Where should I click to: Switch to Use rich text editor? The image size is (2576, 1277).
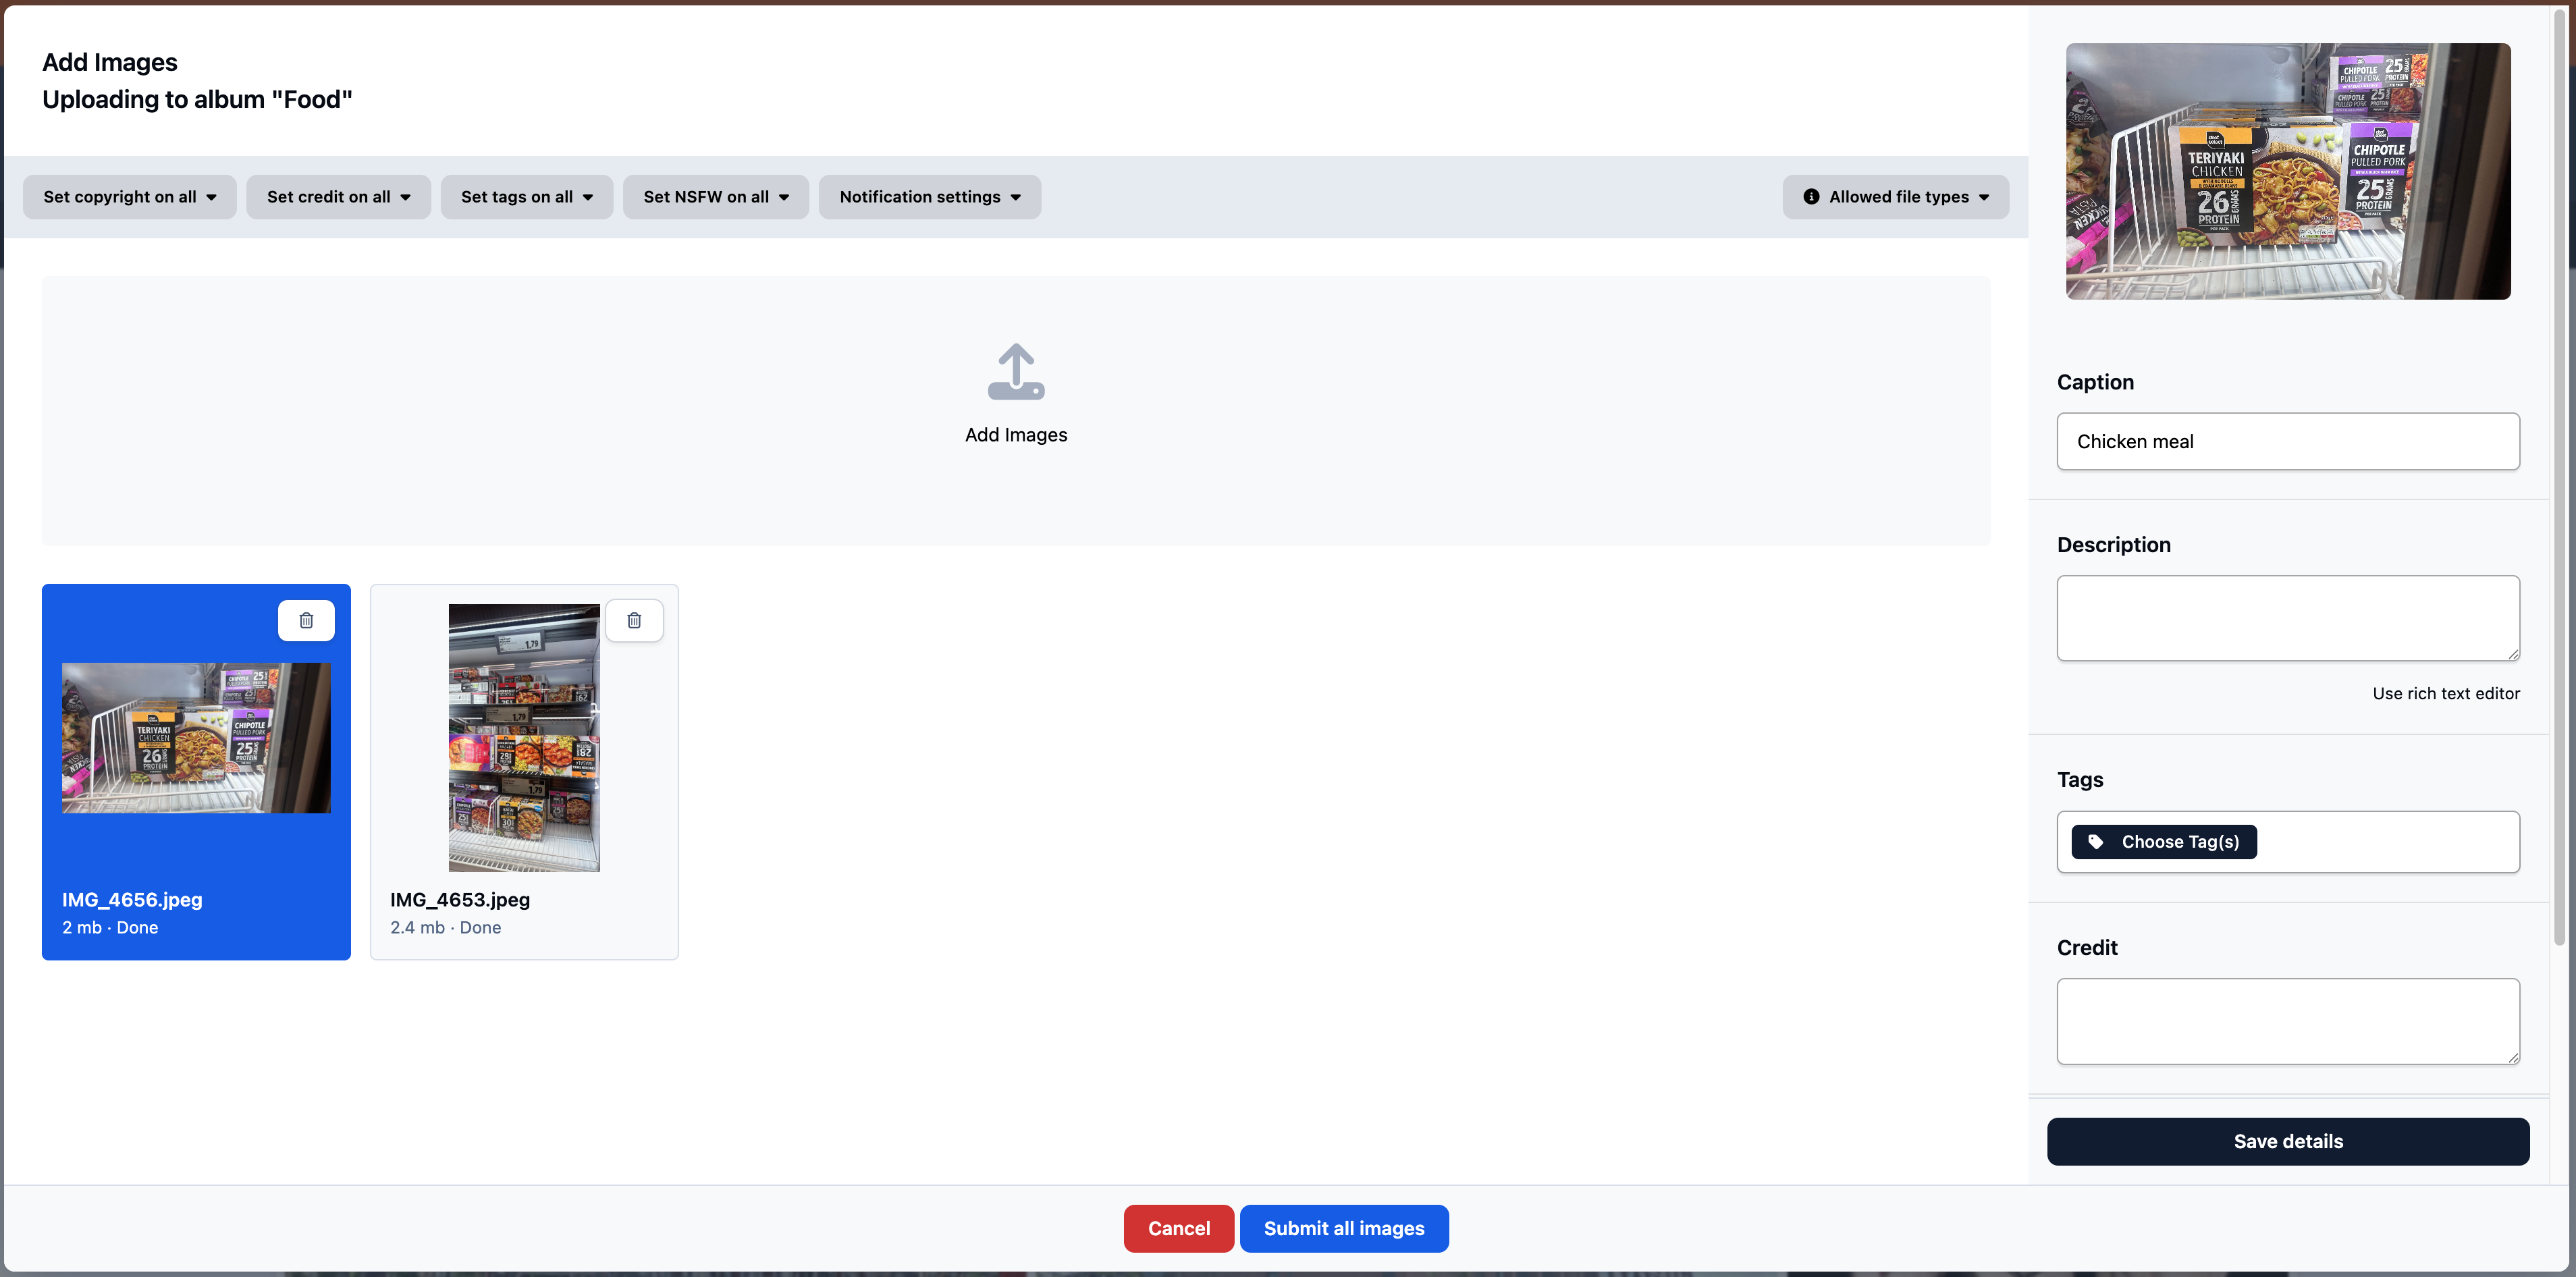pyautogui.click(x=2446, y=693)
